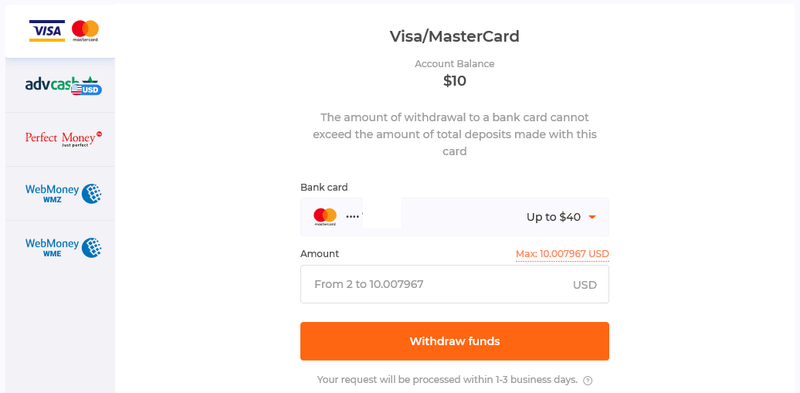This screenshot has width=800, height=393.
Task: Click the Visa logo in the sidebar
Action: [x=47, y=31]
